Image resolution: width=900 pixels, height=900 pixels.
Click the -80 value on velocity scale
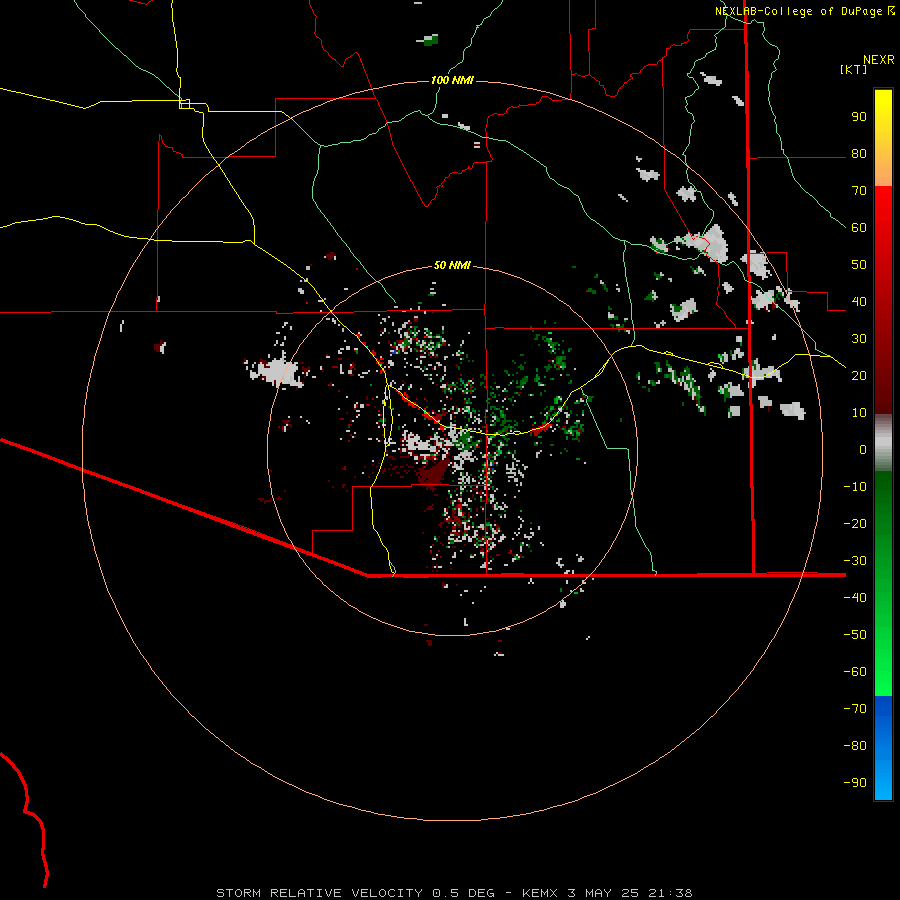(x=855, y=746)
